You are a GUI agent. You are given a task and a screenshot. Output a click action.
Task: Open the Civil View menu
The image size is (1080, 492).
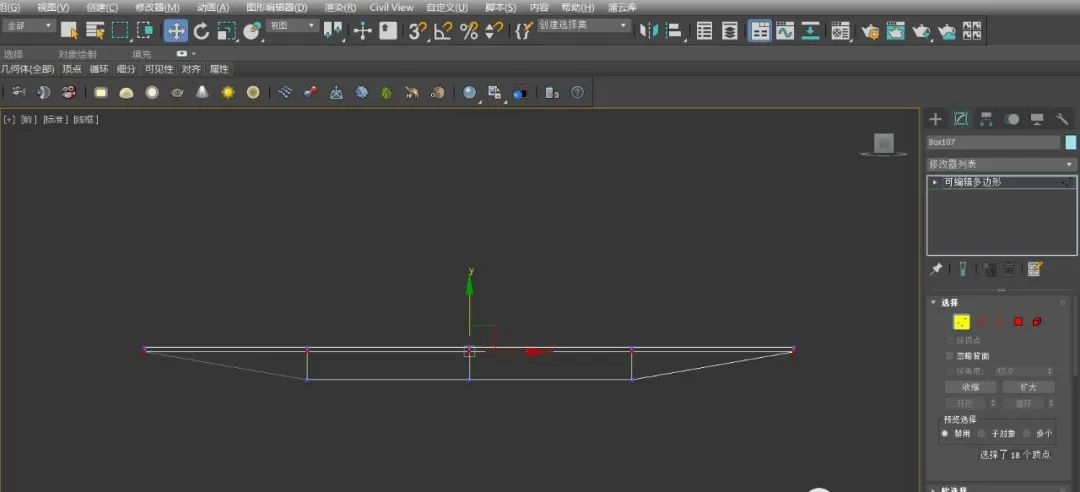pos(391,8)
